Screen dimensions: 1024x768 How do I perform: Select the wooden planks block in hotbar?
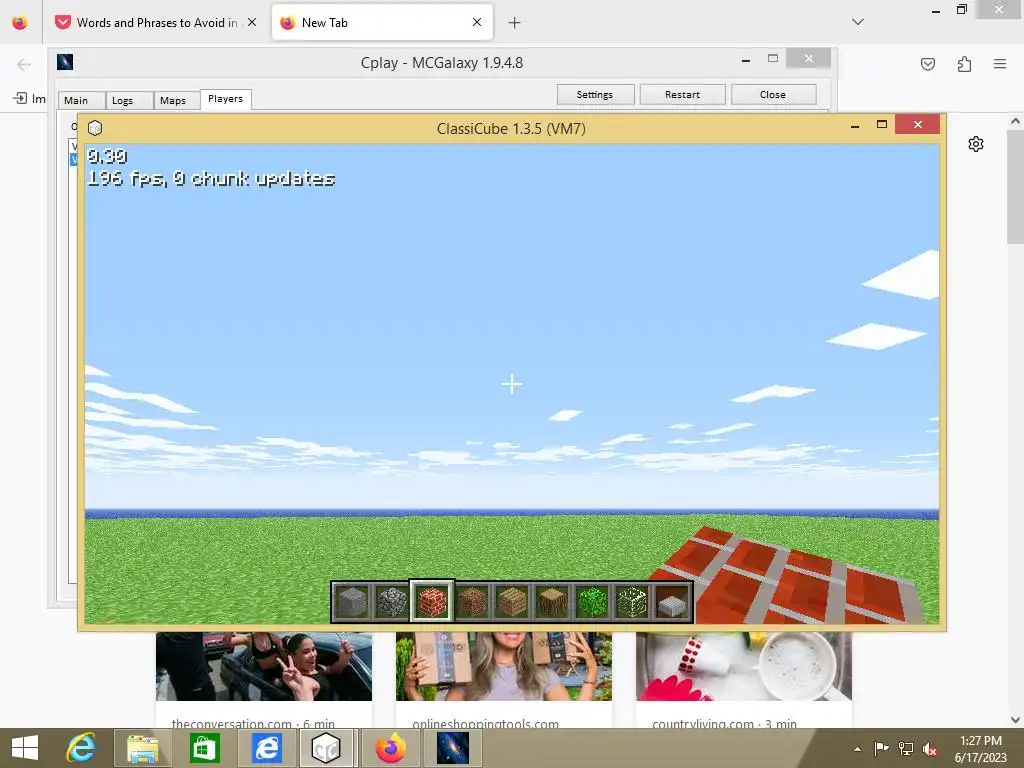click(x=512, y=601)
